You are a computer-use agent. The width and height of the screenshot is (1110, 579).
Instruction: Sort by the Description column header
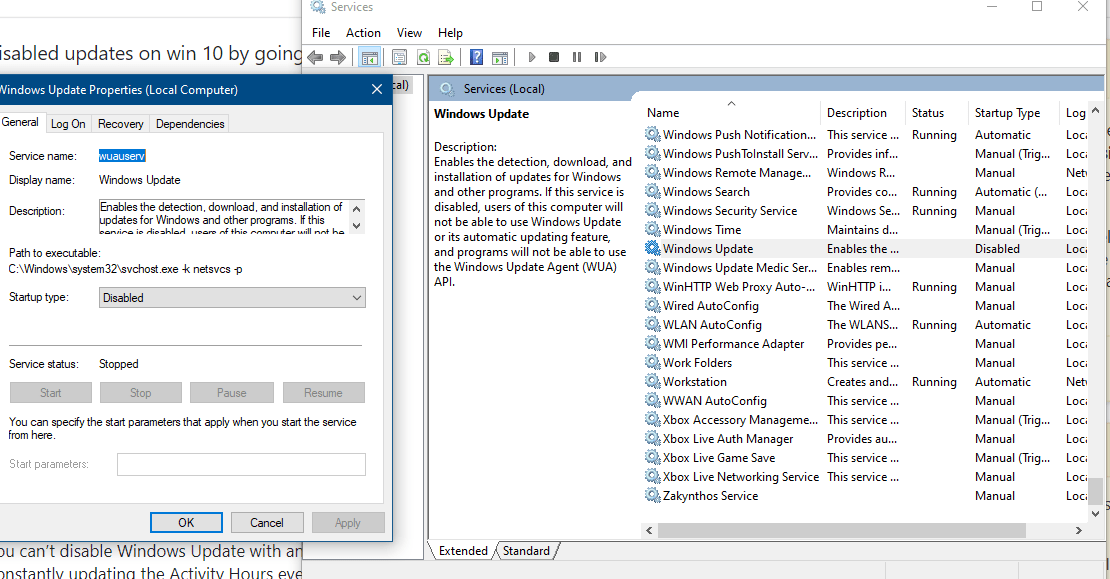point(863,113)
